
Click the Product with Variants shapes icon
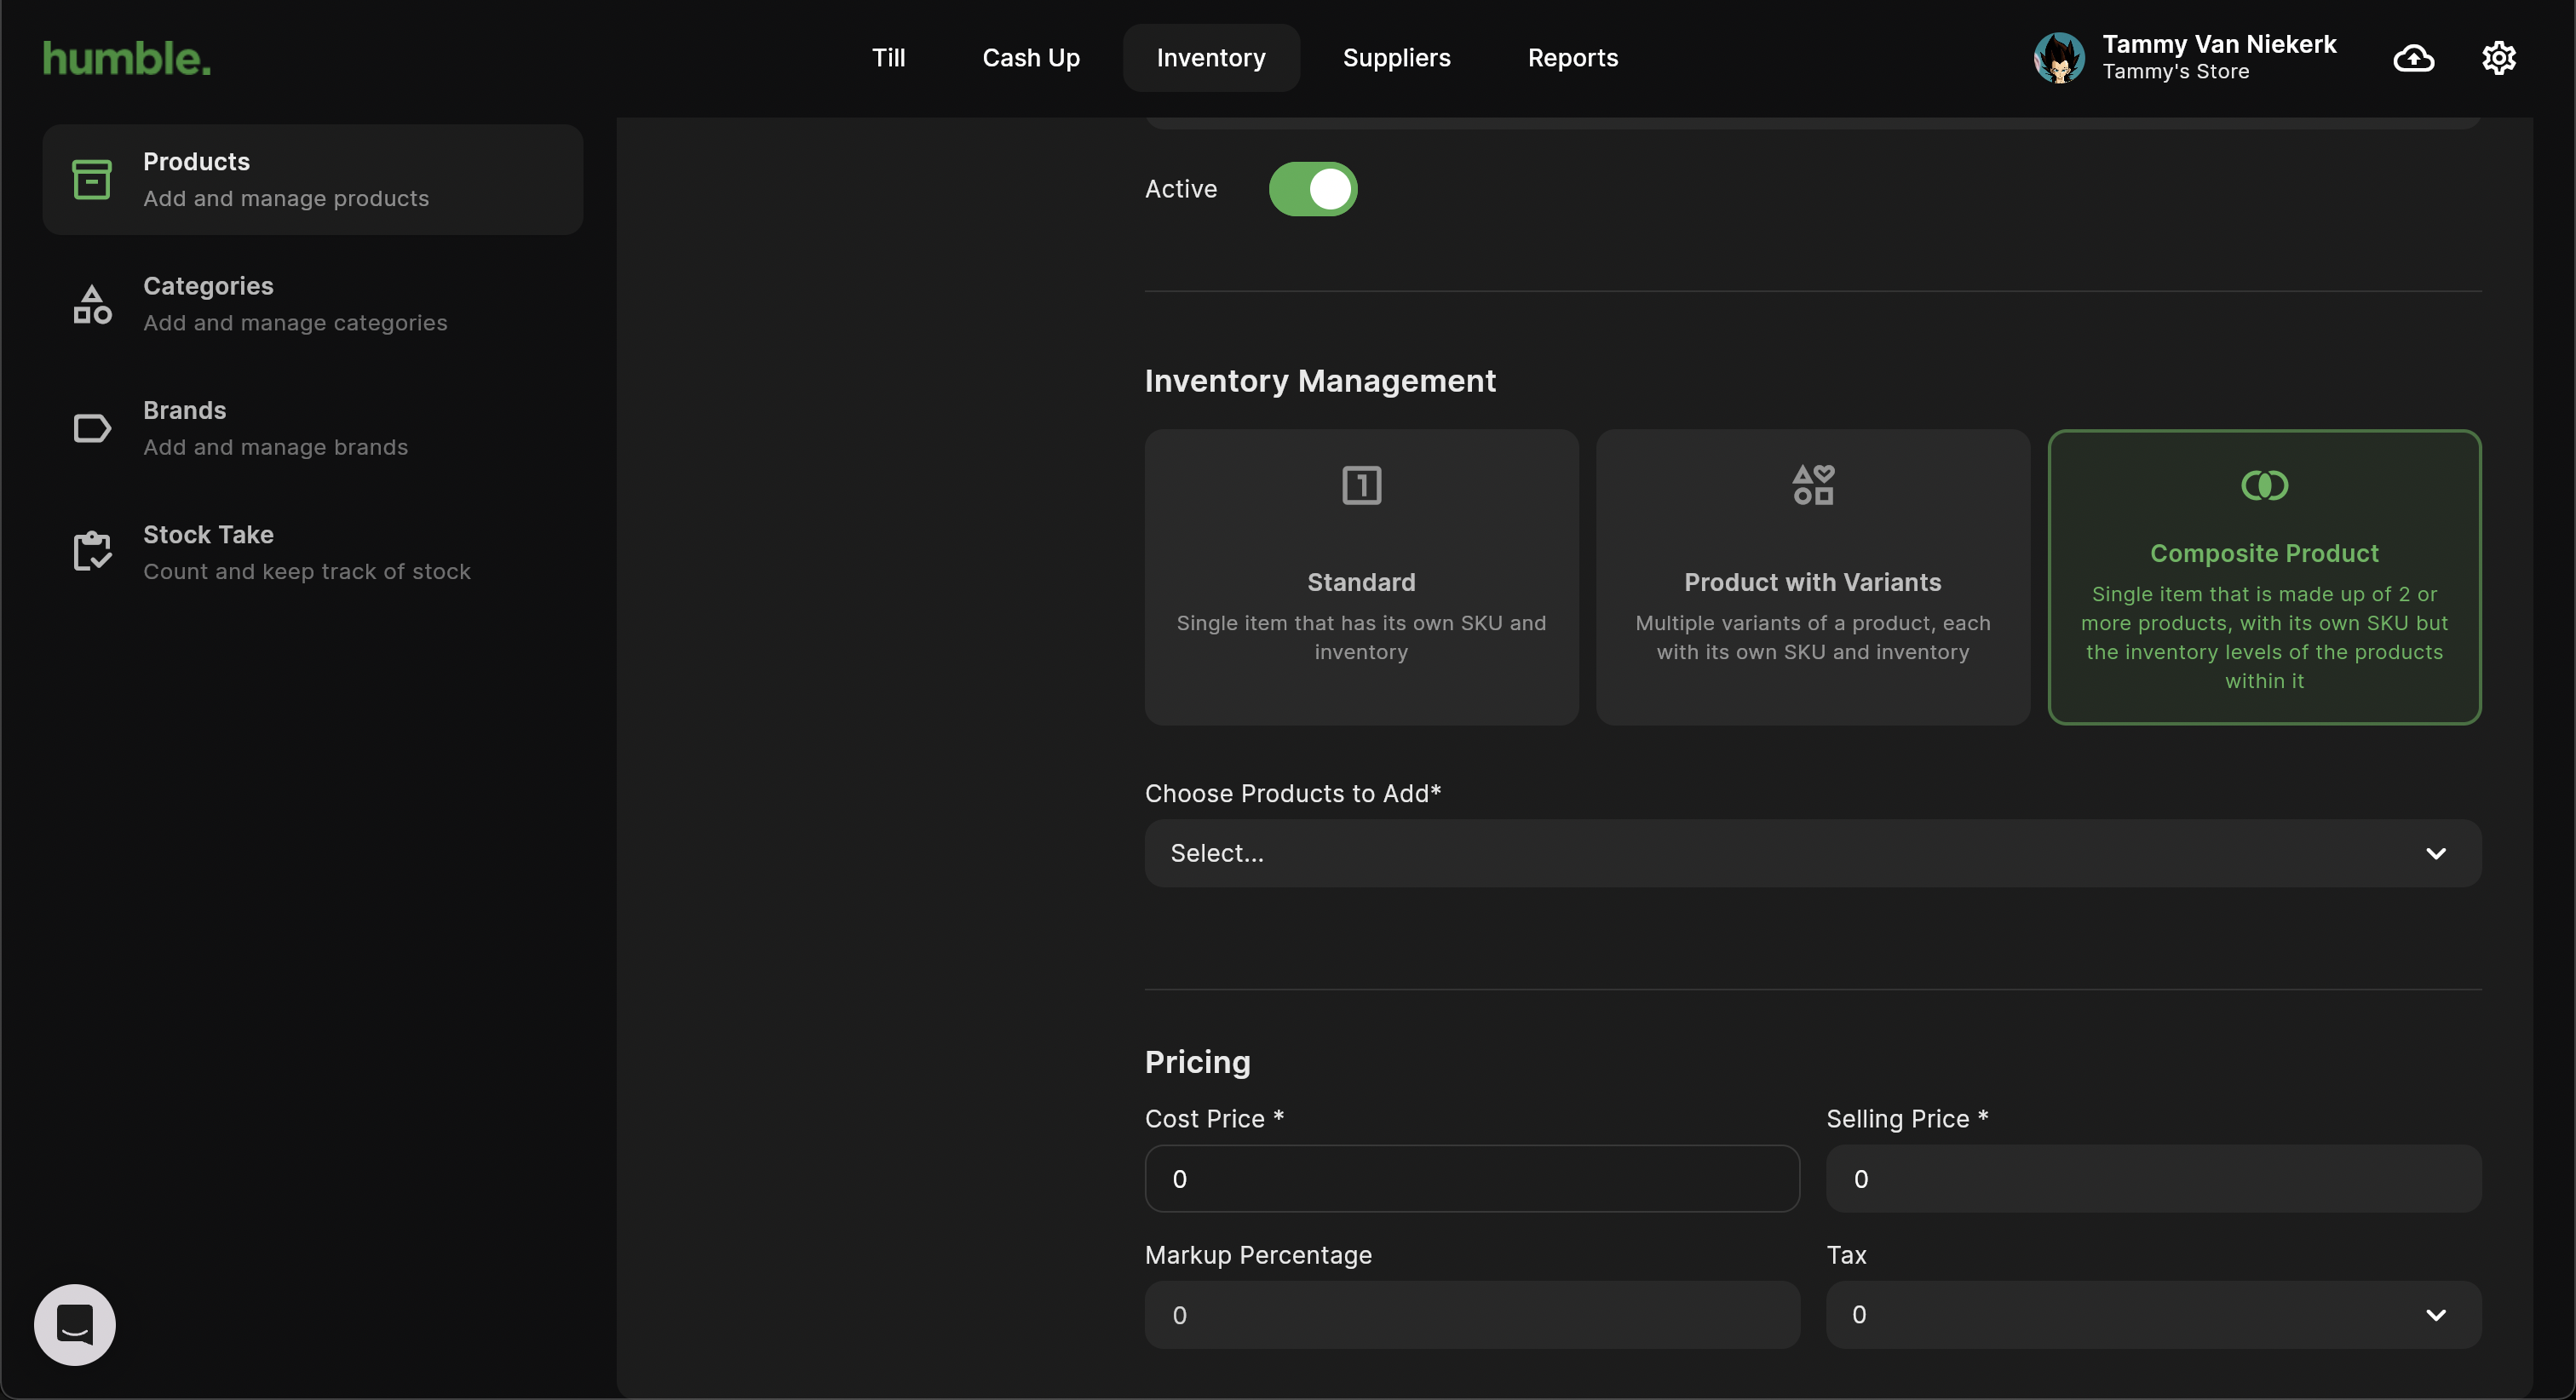click(x=1813, y=485)
